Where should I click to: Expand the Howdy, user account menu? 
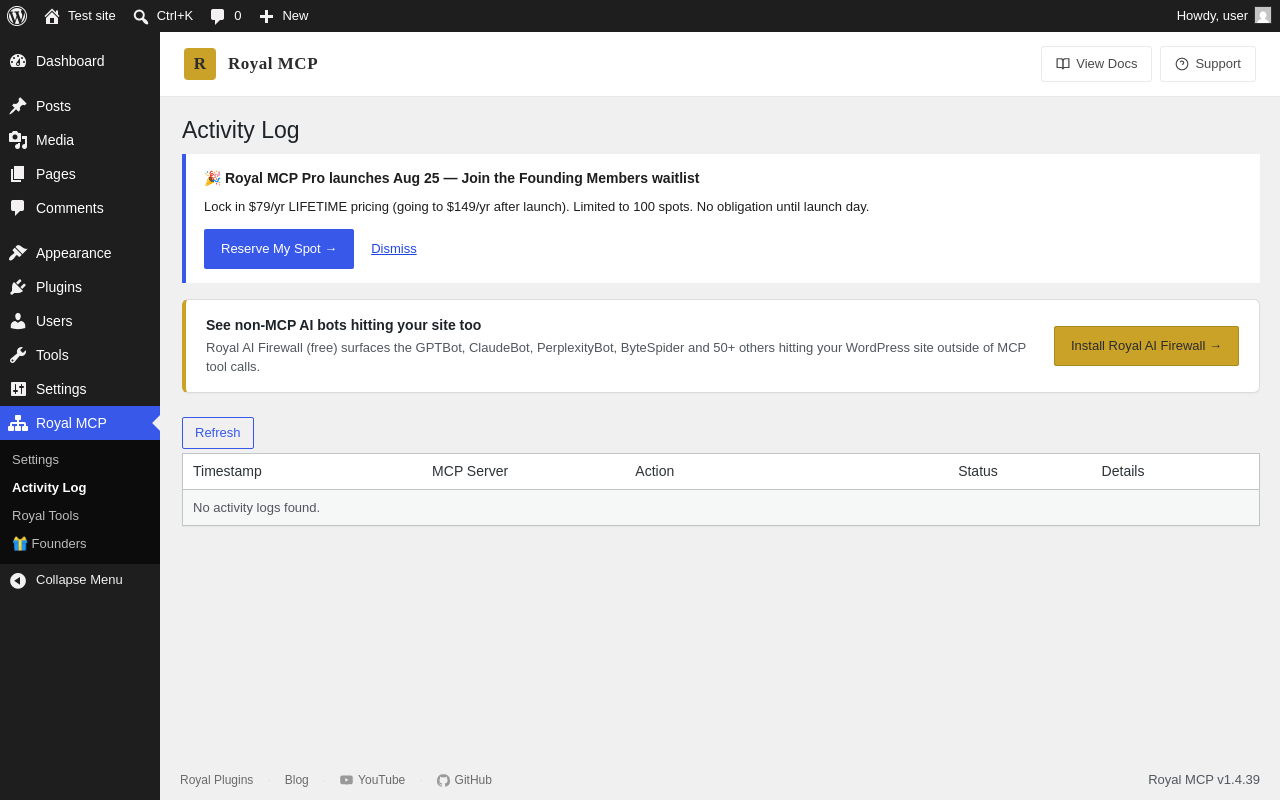click(x=1223, y=16)
